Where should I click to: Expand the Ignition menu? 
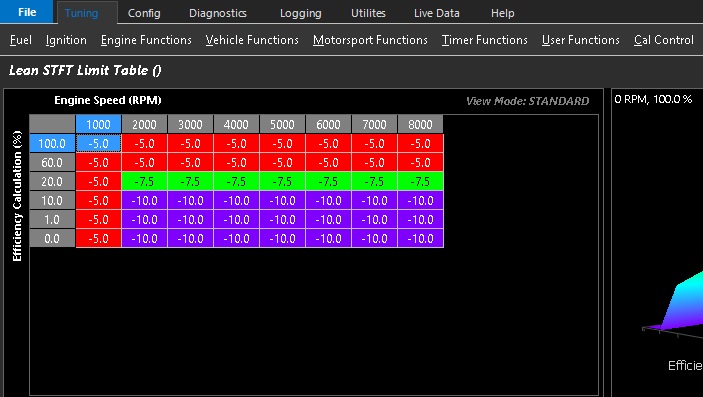tap(66, 40)
